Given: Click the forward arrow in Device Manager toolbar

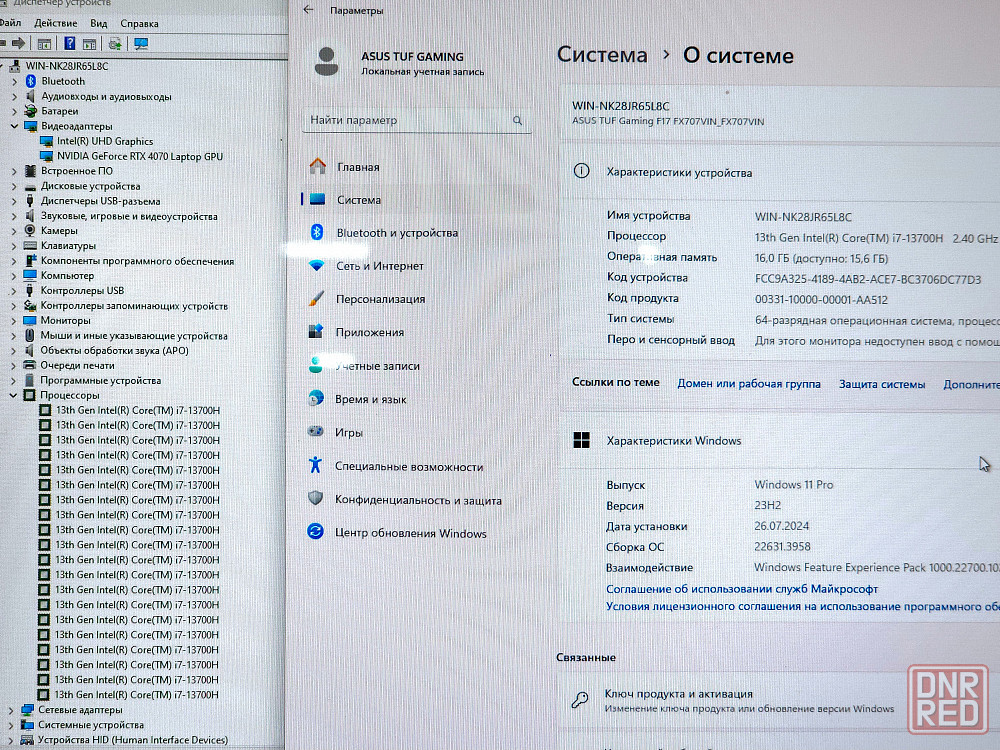Looking at the screenshot, I should 18,43.
